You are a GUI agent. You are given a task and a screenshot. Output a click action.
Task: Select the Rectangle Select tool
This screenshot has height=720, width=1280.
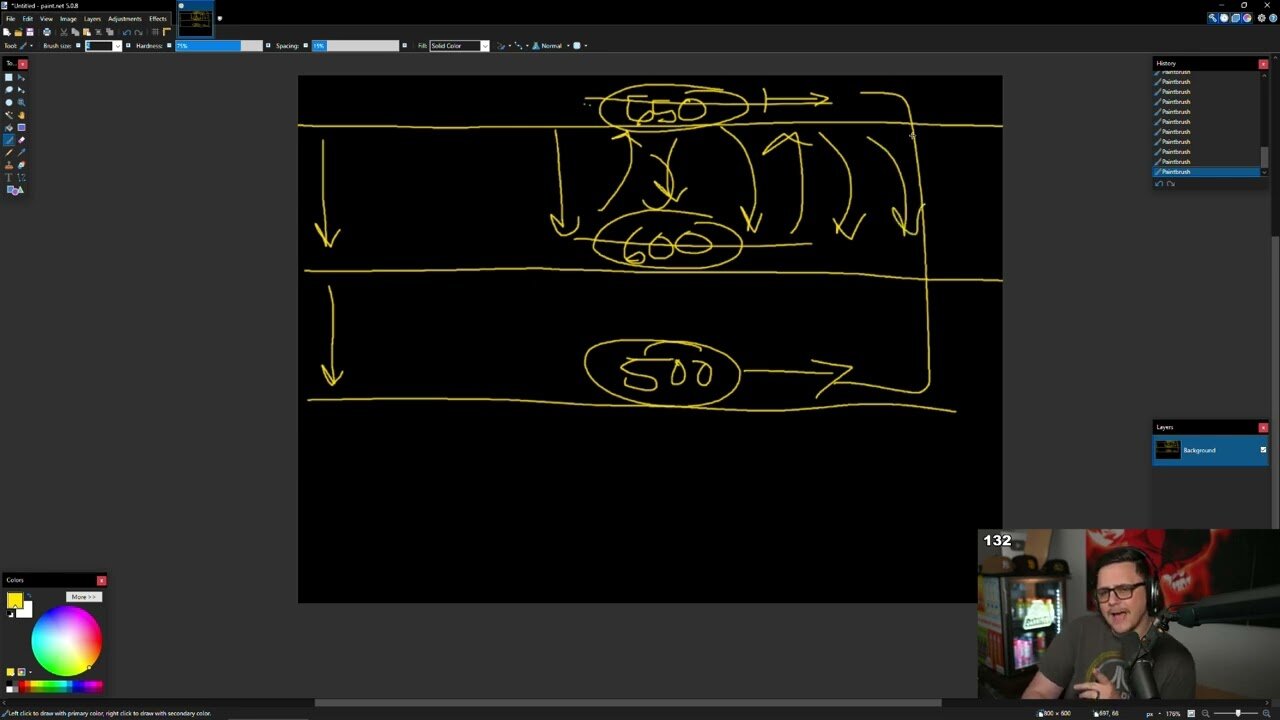tap(9, 77)
